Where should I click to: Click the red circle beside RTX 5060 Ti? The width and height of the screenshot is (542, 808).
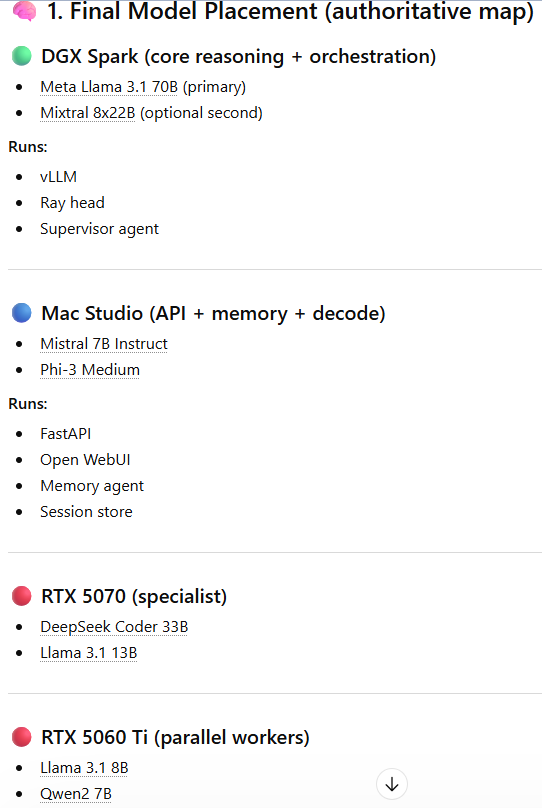pos(22,737)
